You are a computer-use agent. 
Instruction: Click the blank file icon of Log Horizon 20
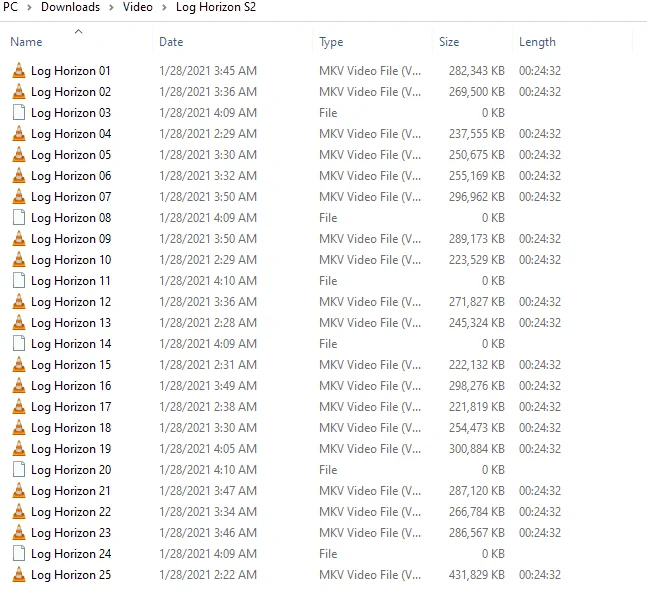click(19, 470)
